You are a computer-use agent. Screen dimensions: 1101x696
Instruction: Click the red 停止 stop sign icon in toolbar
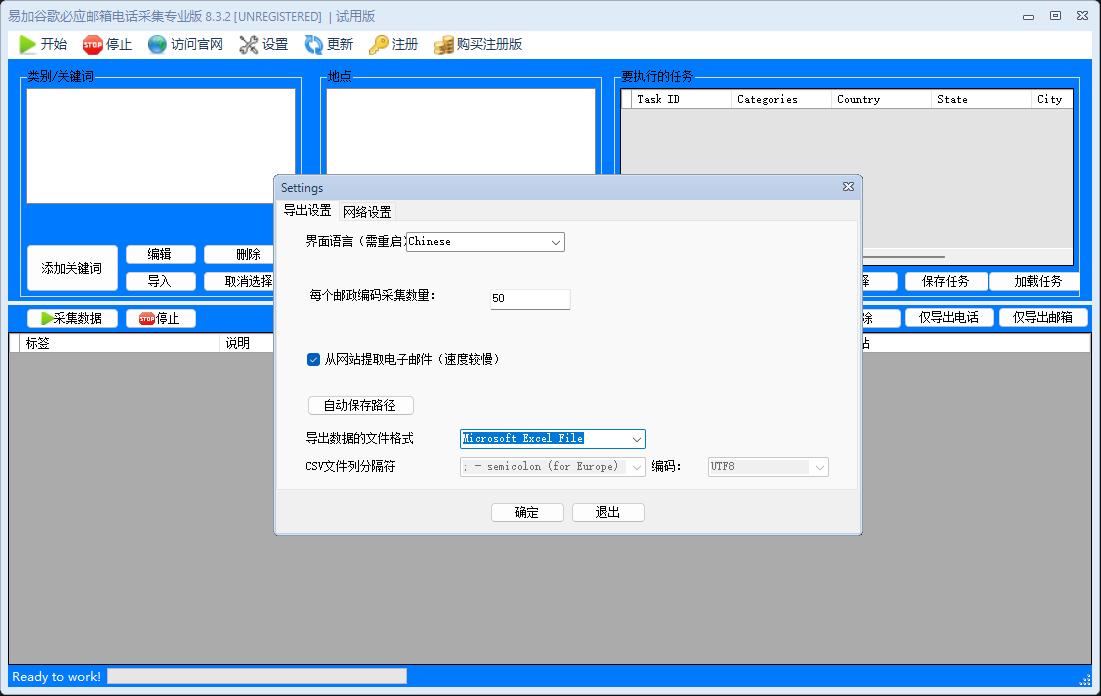coord(93,45)
